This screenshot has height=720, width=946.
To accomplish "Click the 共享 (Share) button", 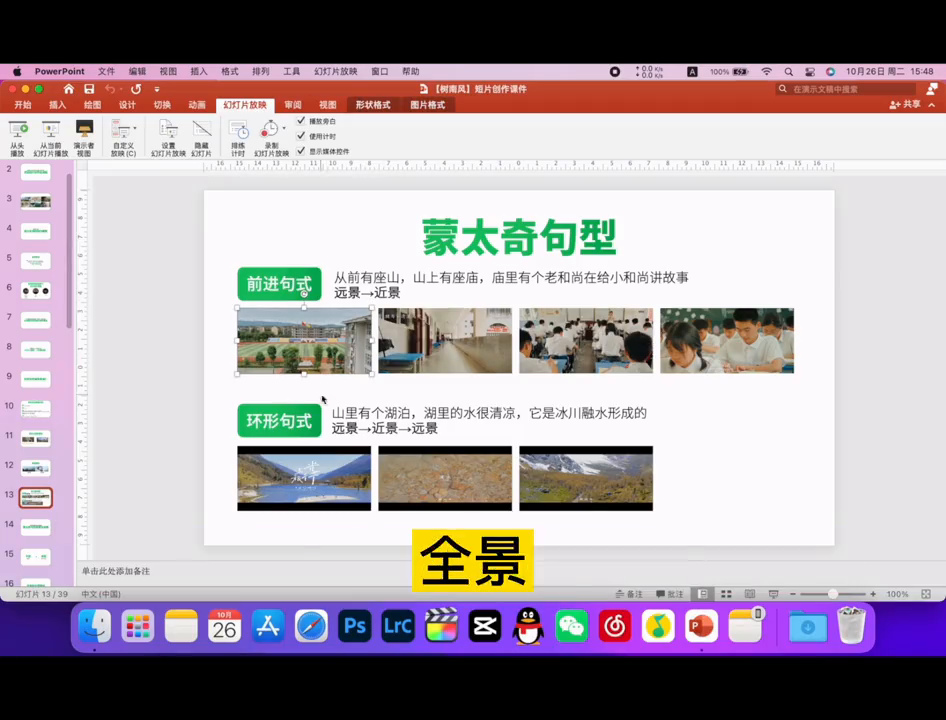I will 905,104.
